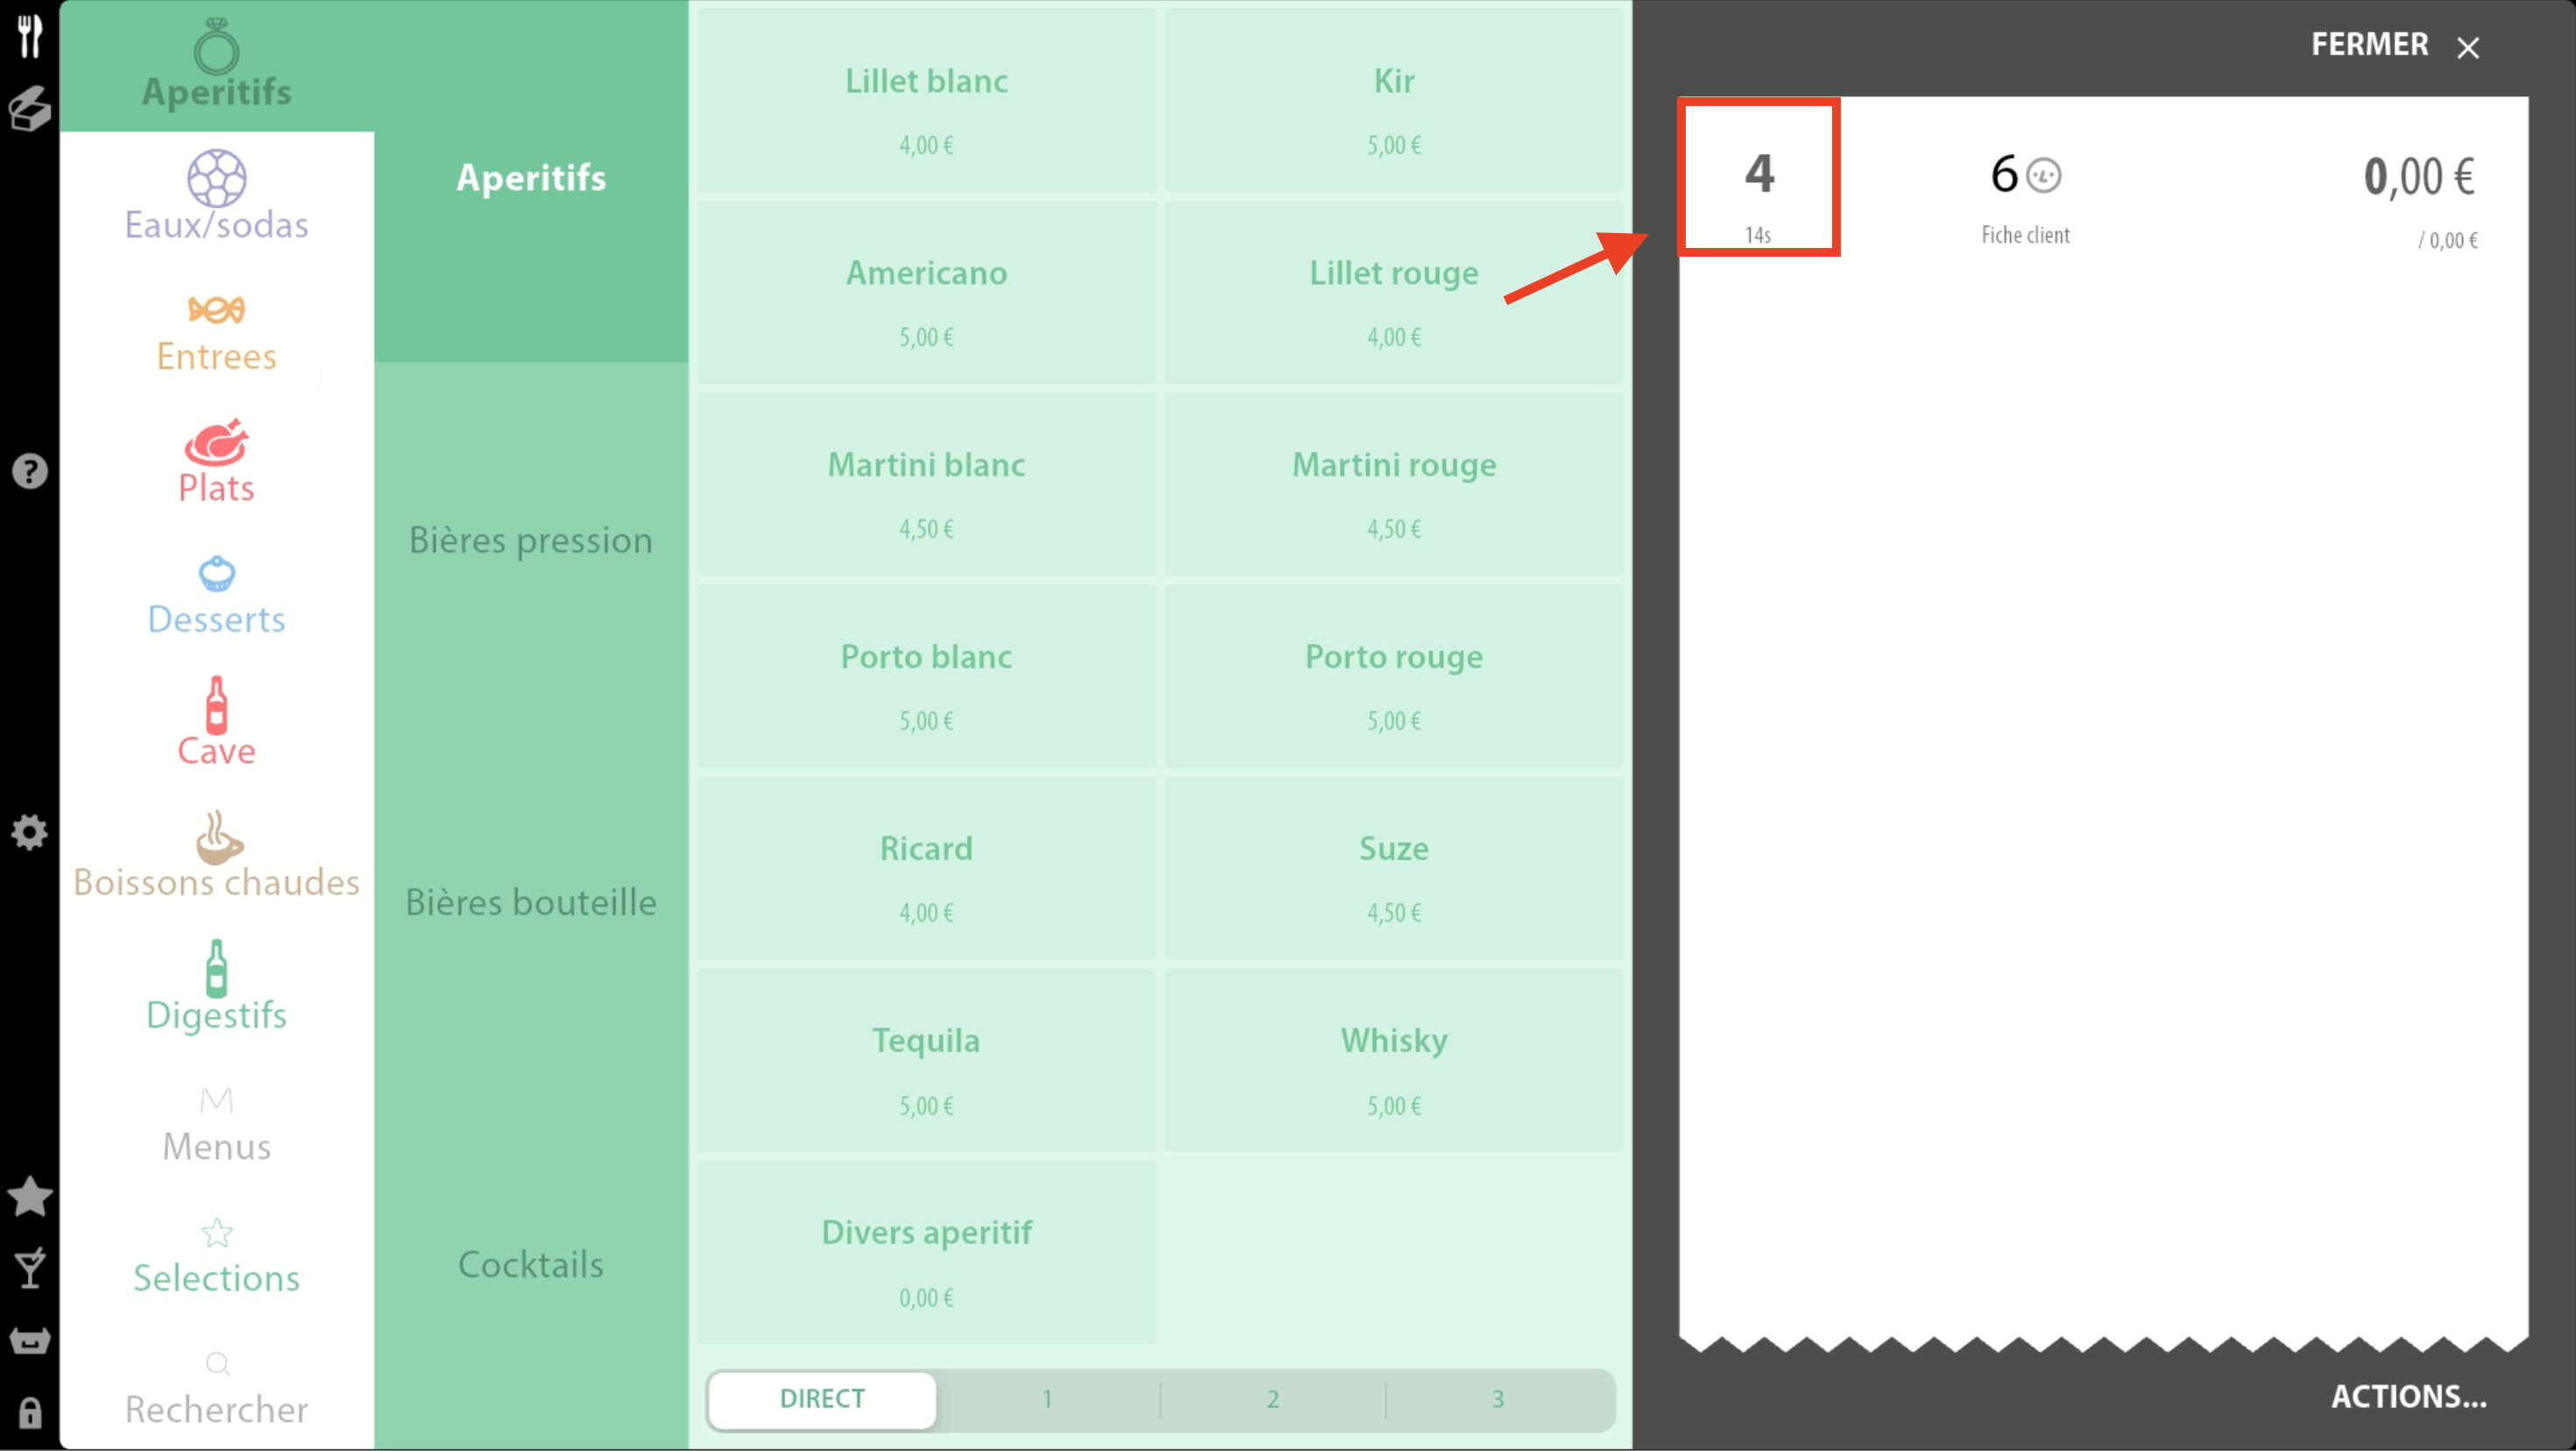Open the settings gear icon
Viewport: 2576px width, 1451px height.
30,832
